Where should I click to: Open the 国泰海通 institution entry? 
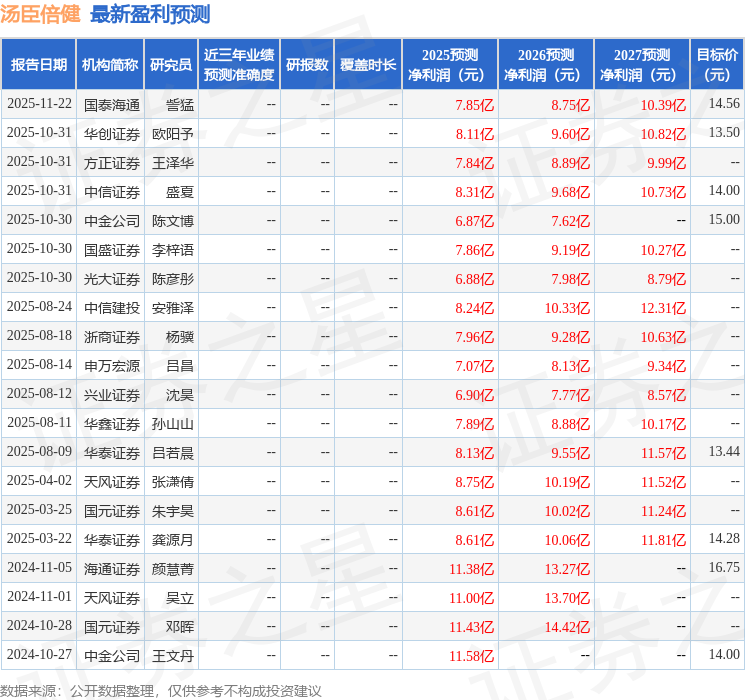112,104
